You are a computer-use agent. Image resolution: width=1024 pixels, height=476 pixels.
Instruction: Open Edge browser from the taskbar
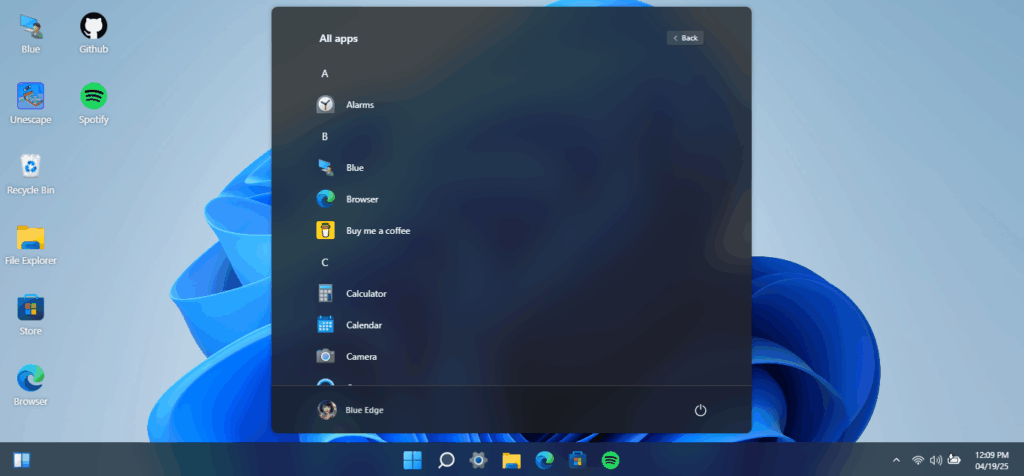tap(545, 460)
